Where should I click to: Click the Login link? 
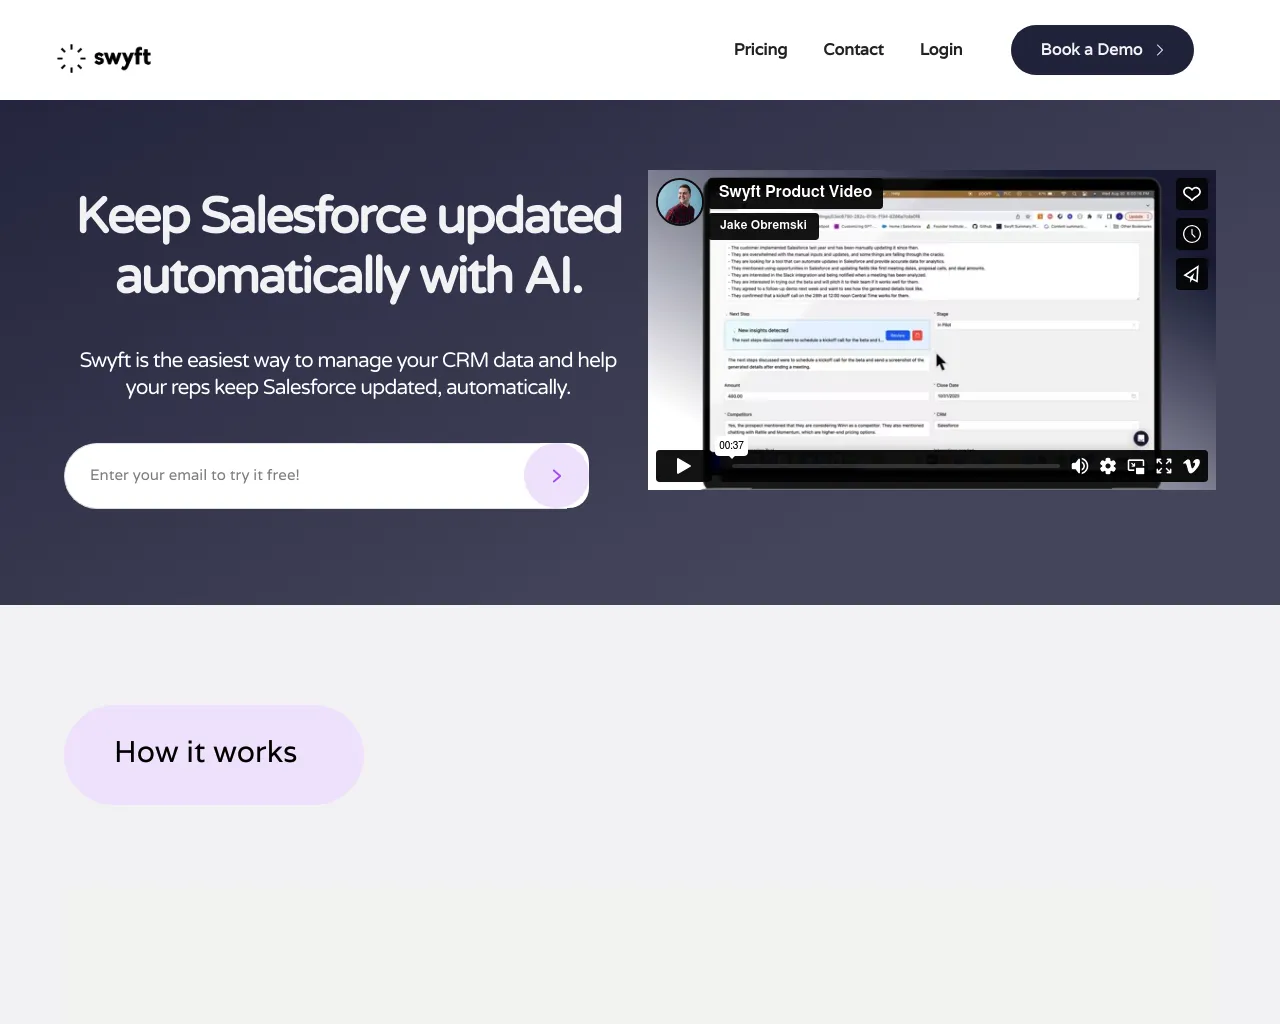click(940, 49)
